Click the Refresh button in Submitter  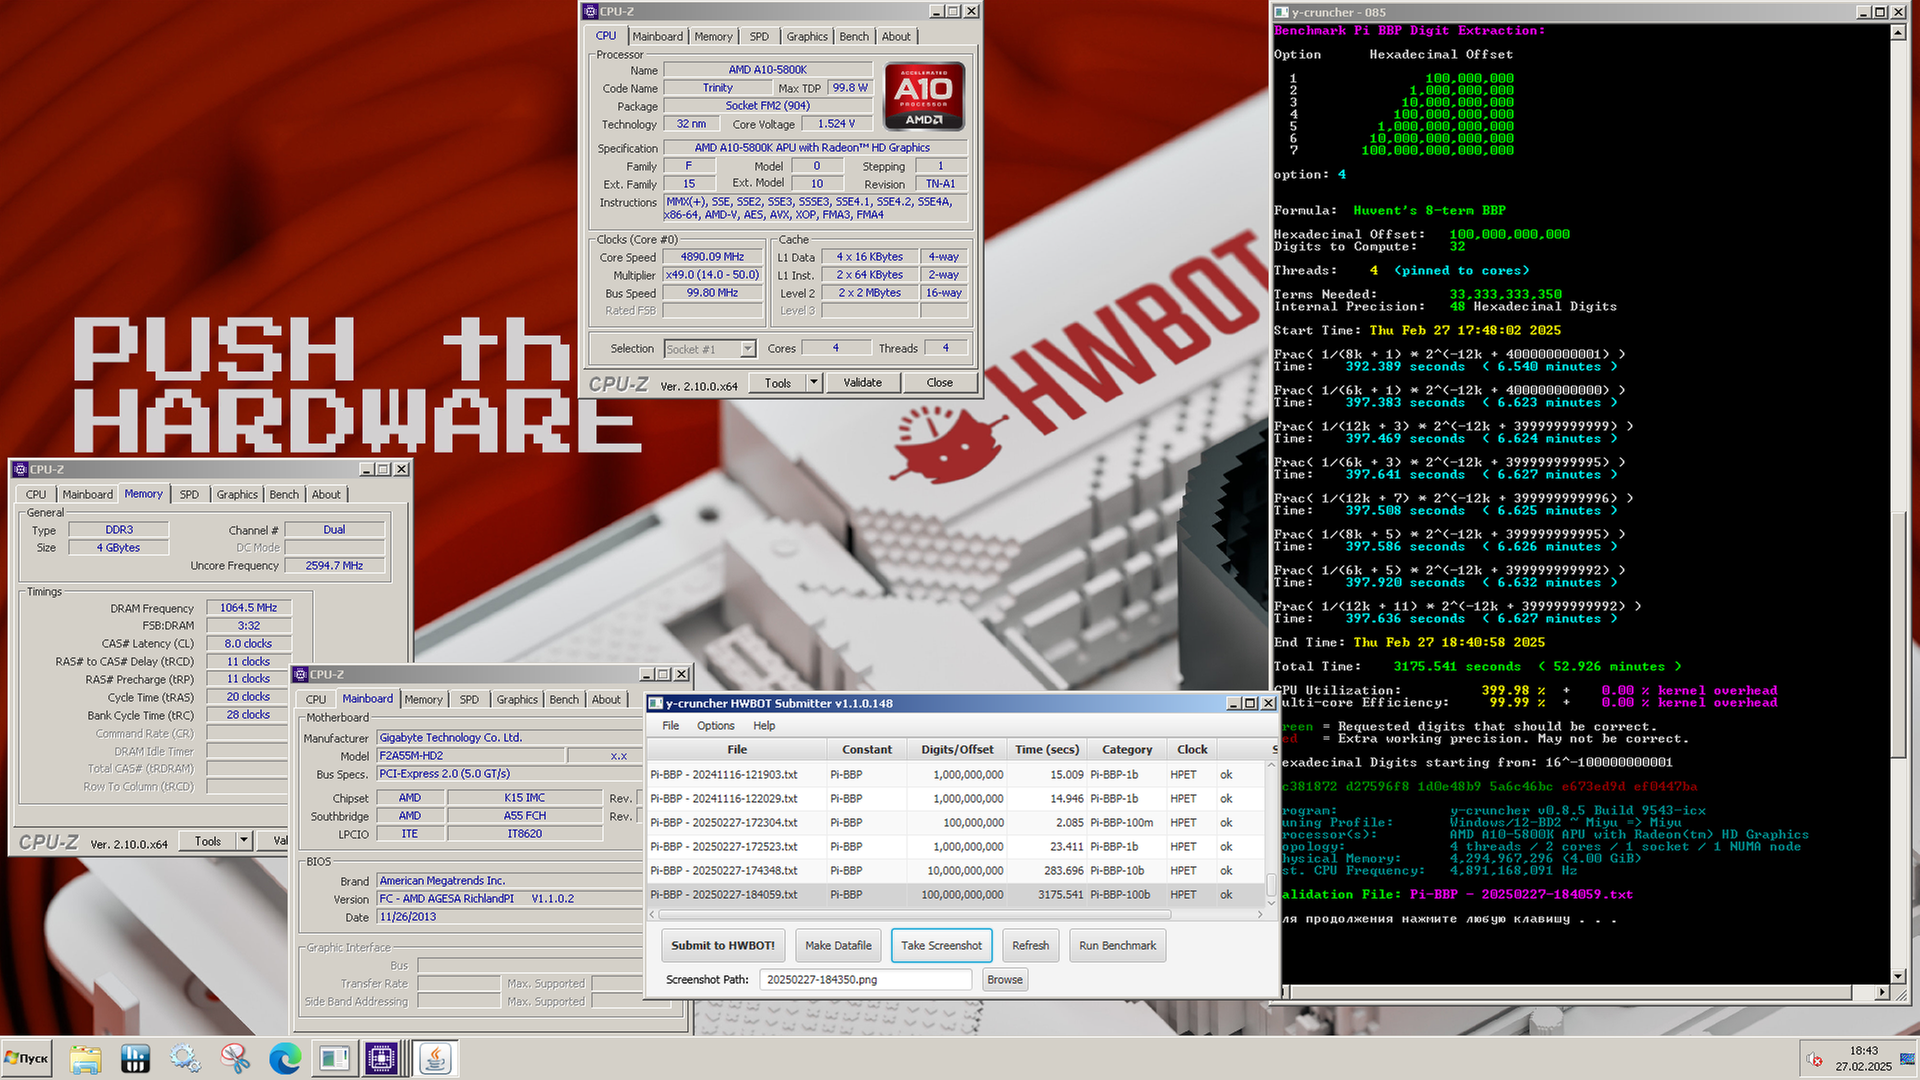1030,945
